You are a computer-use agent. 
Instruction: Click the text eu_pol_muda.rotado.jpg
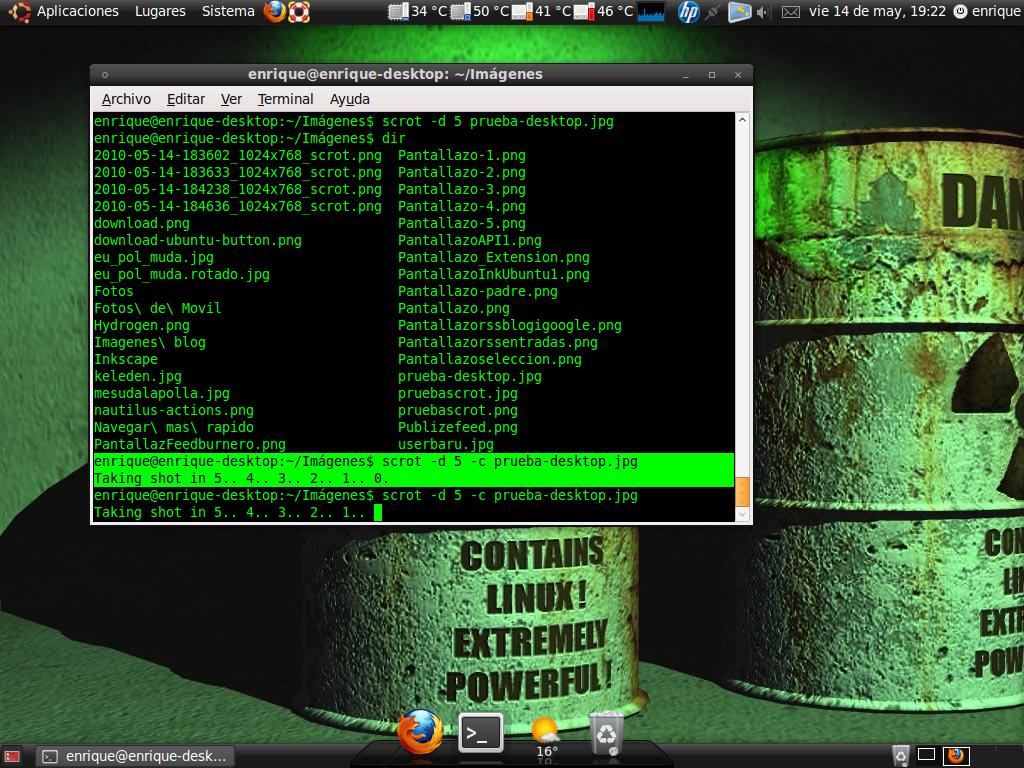click(x=182, y=274)
